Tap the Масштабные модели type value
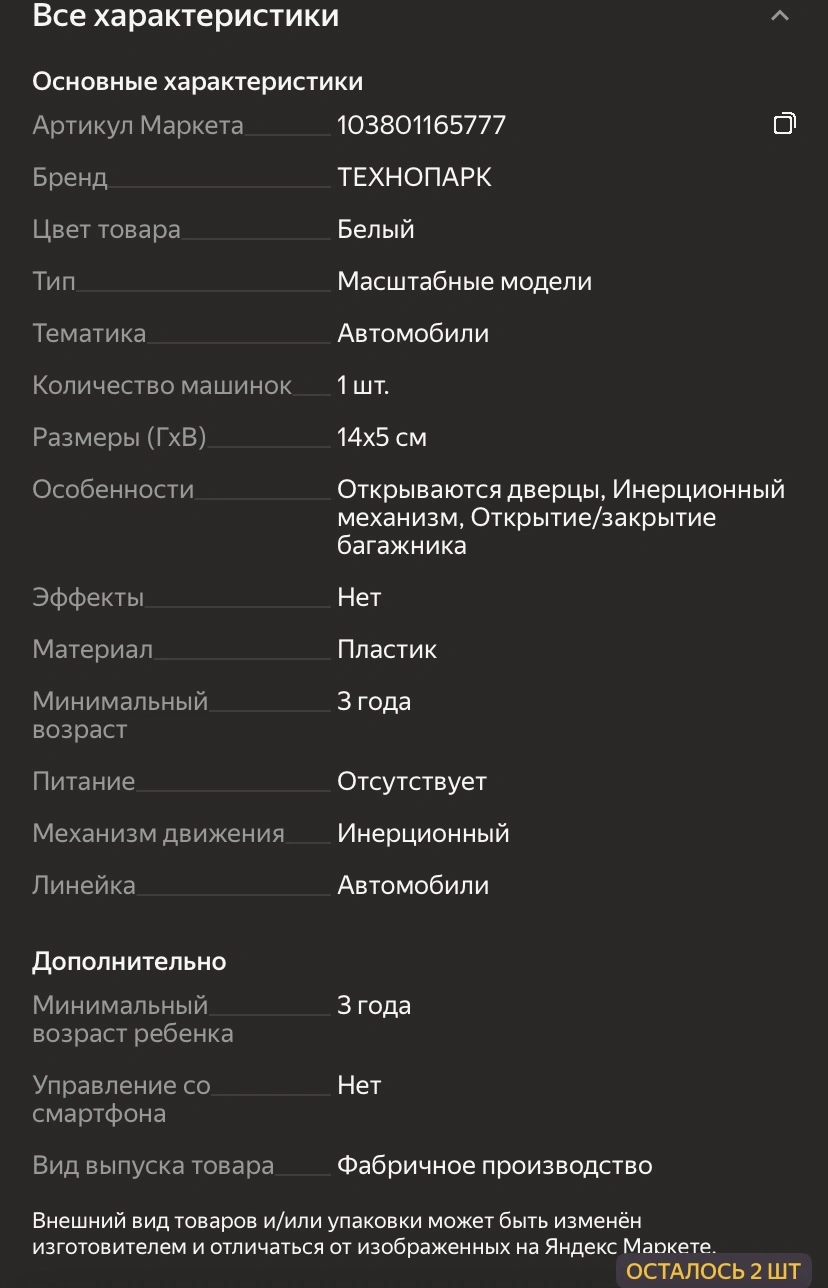 464,281
